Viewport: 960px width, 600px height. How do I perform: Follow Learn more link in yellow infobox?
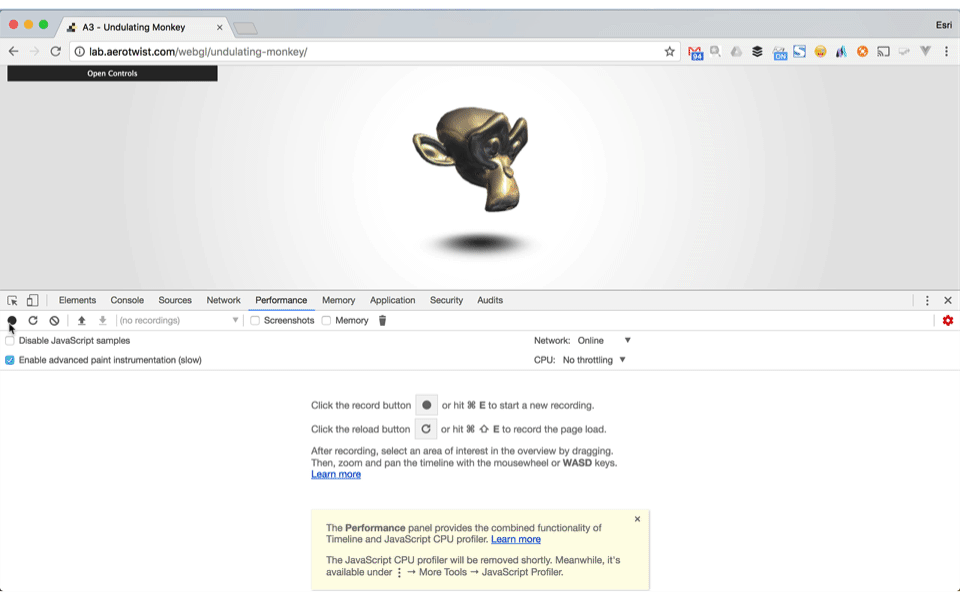(x=516, y=539)
